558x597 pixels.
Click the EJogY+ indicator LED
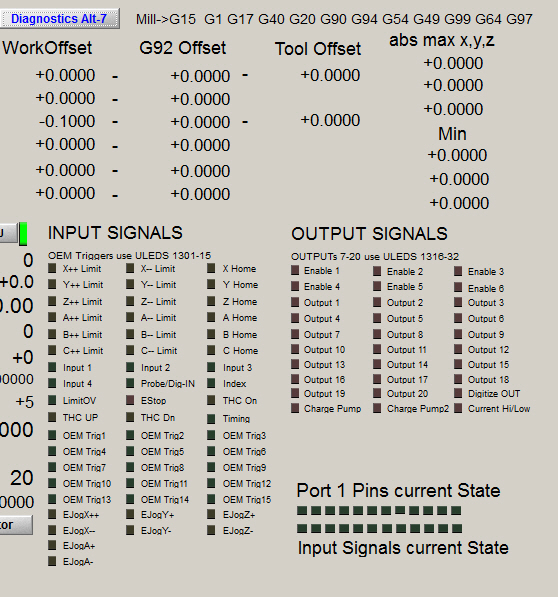coord(130,514)
